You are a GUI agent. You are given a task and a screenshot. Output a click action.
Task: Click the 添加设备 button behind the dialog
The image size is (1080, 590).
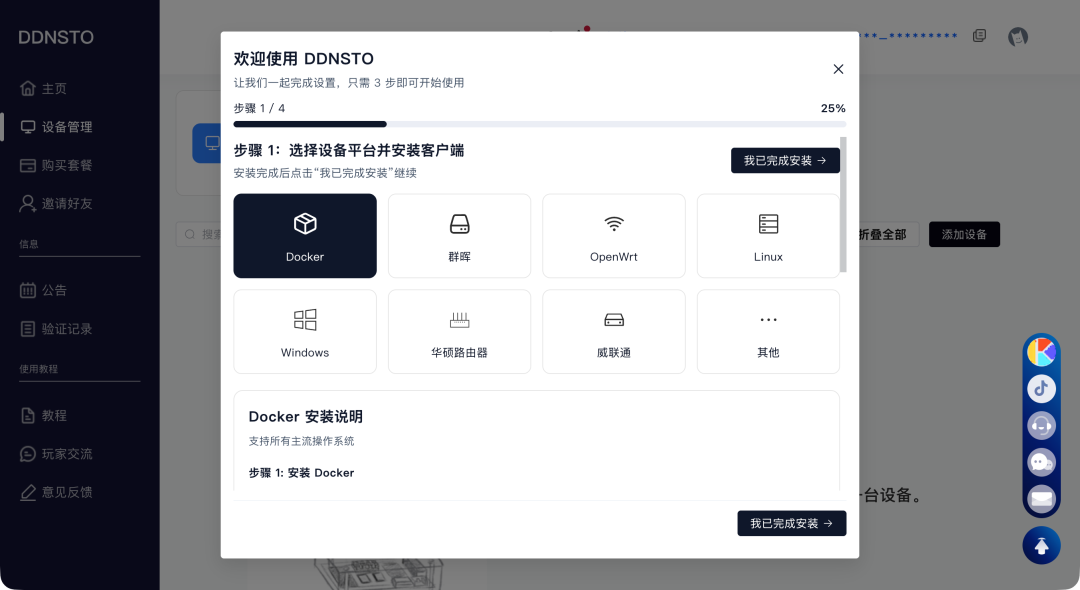pyautogui.click(x=964, y=234)
